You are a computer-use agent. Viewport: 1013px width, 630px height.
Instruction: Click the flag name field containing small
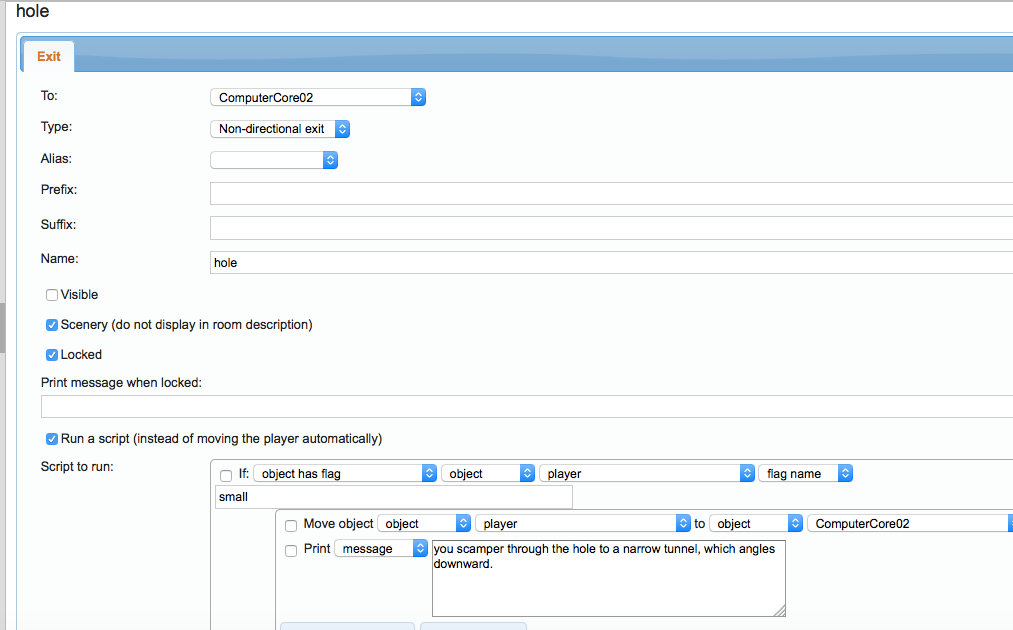pos(393,497)
